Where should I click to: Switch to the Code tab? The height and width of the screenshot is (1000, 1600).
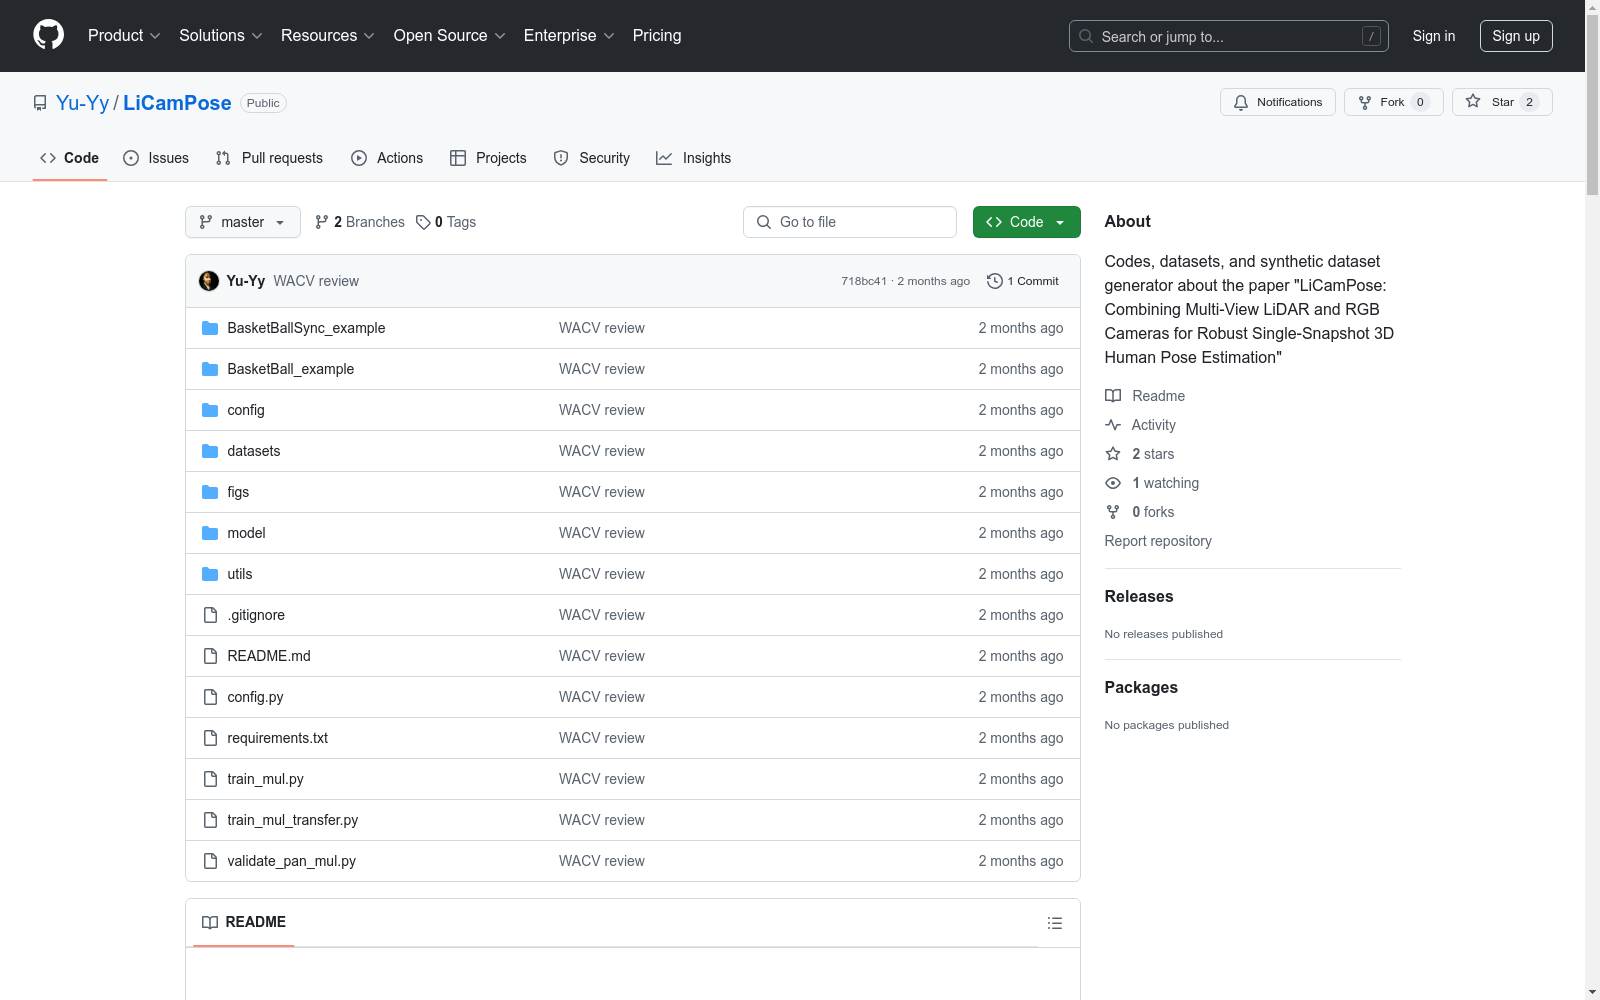(x=70, y=158)
